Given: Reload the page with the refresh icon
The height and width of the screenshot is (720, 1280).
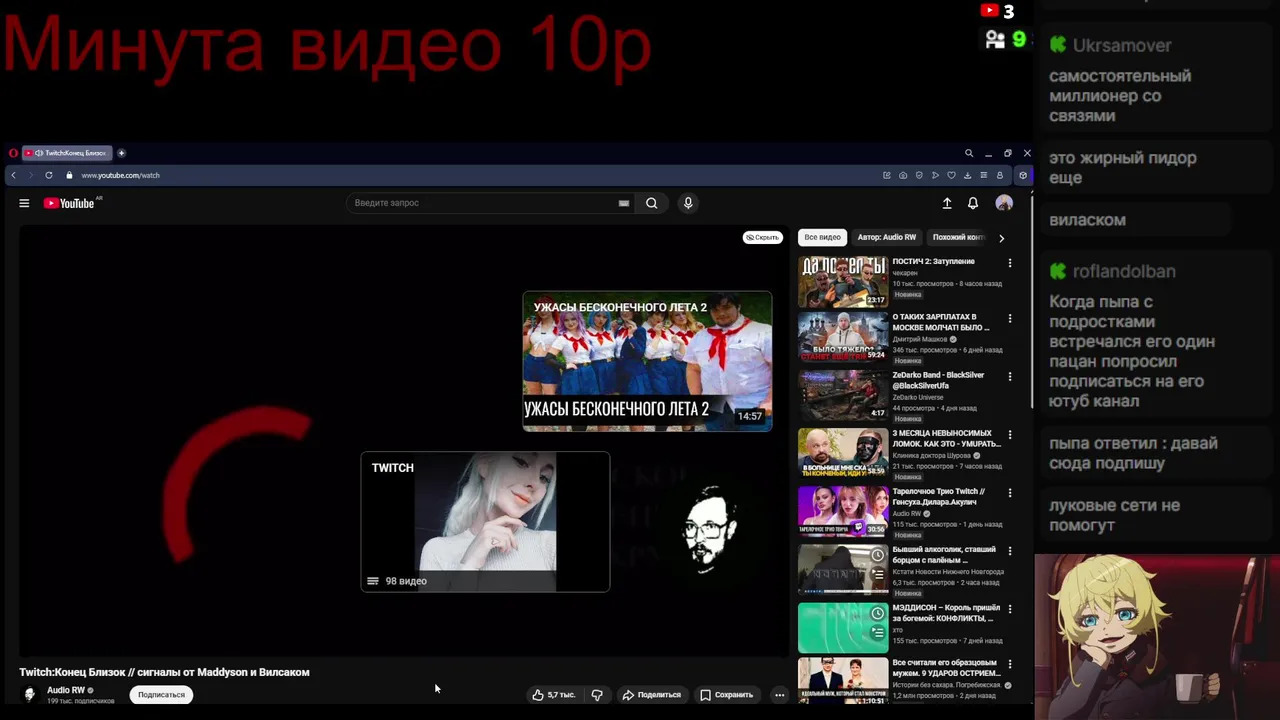Looking at the screenshot, I should point(48,175).
